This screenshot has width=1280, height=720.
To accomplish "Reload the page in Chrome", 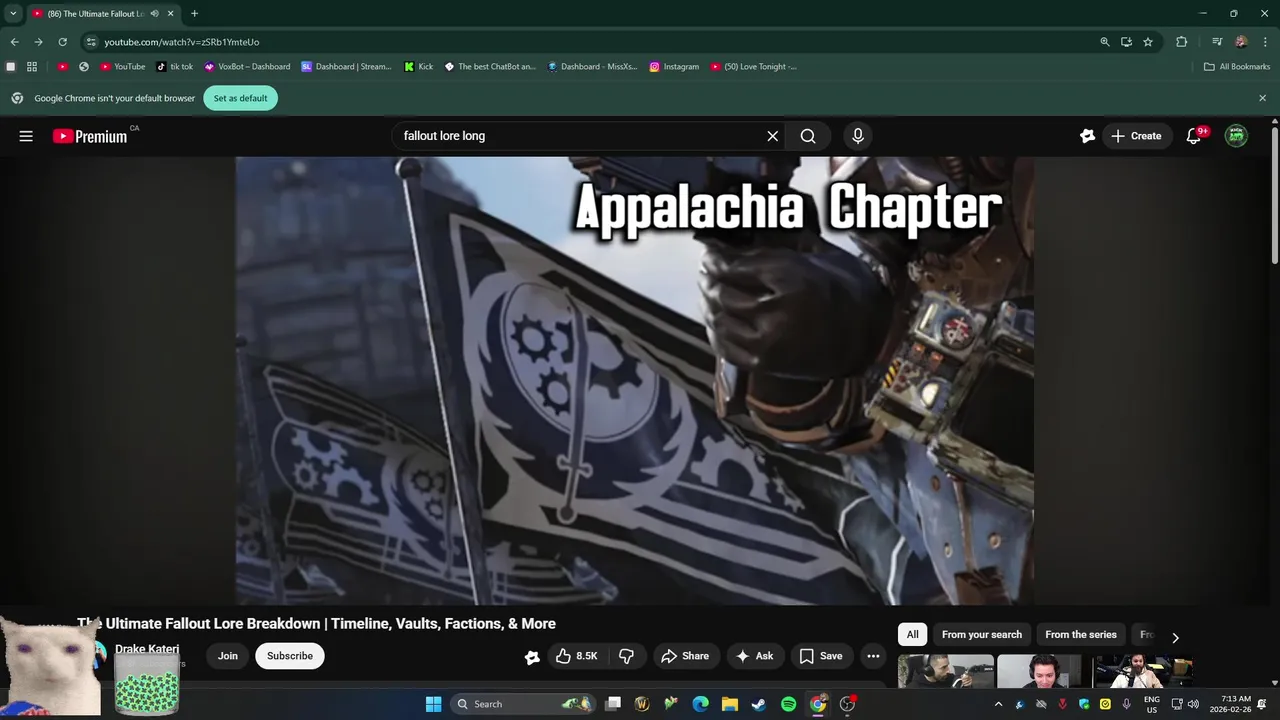I will point(62,42).
